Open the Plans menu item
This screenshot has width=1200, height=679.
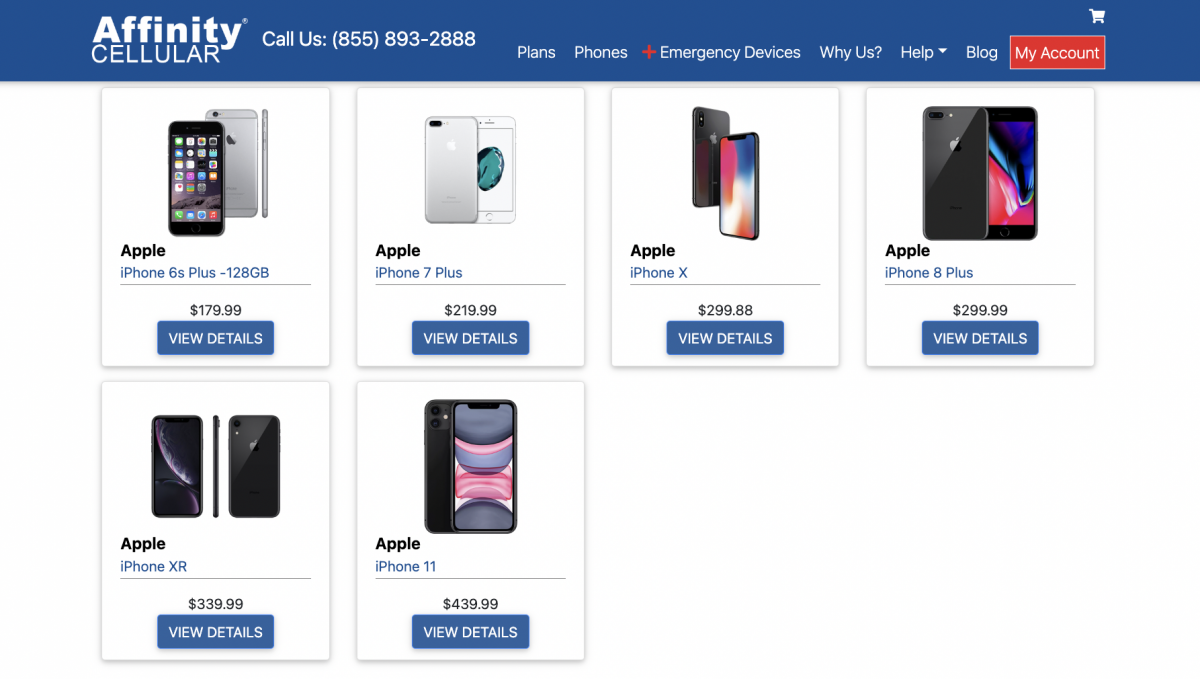(536, 53)
